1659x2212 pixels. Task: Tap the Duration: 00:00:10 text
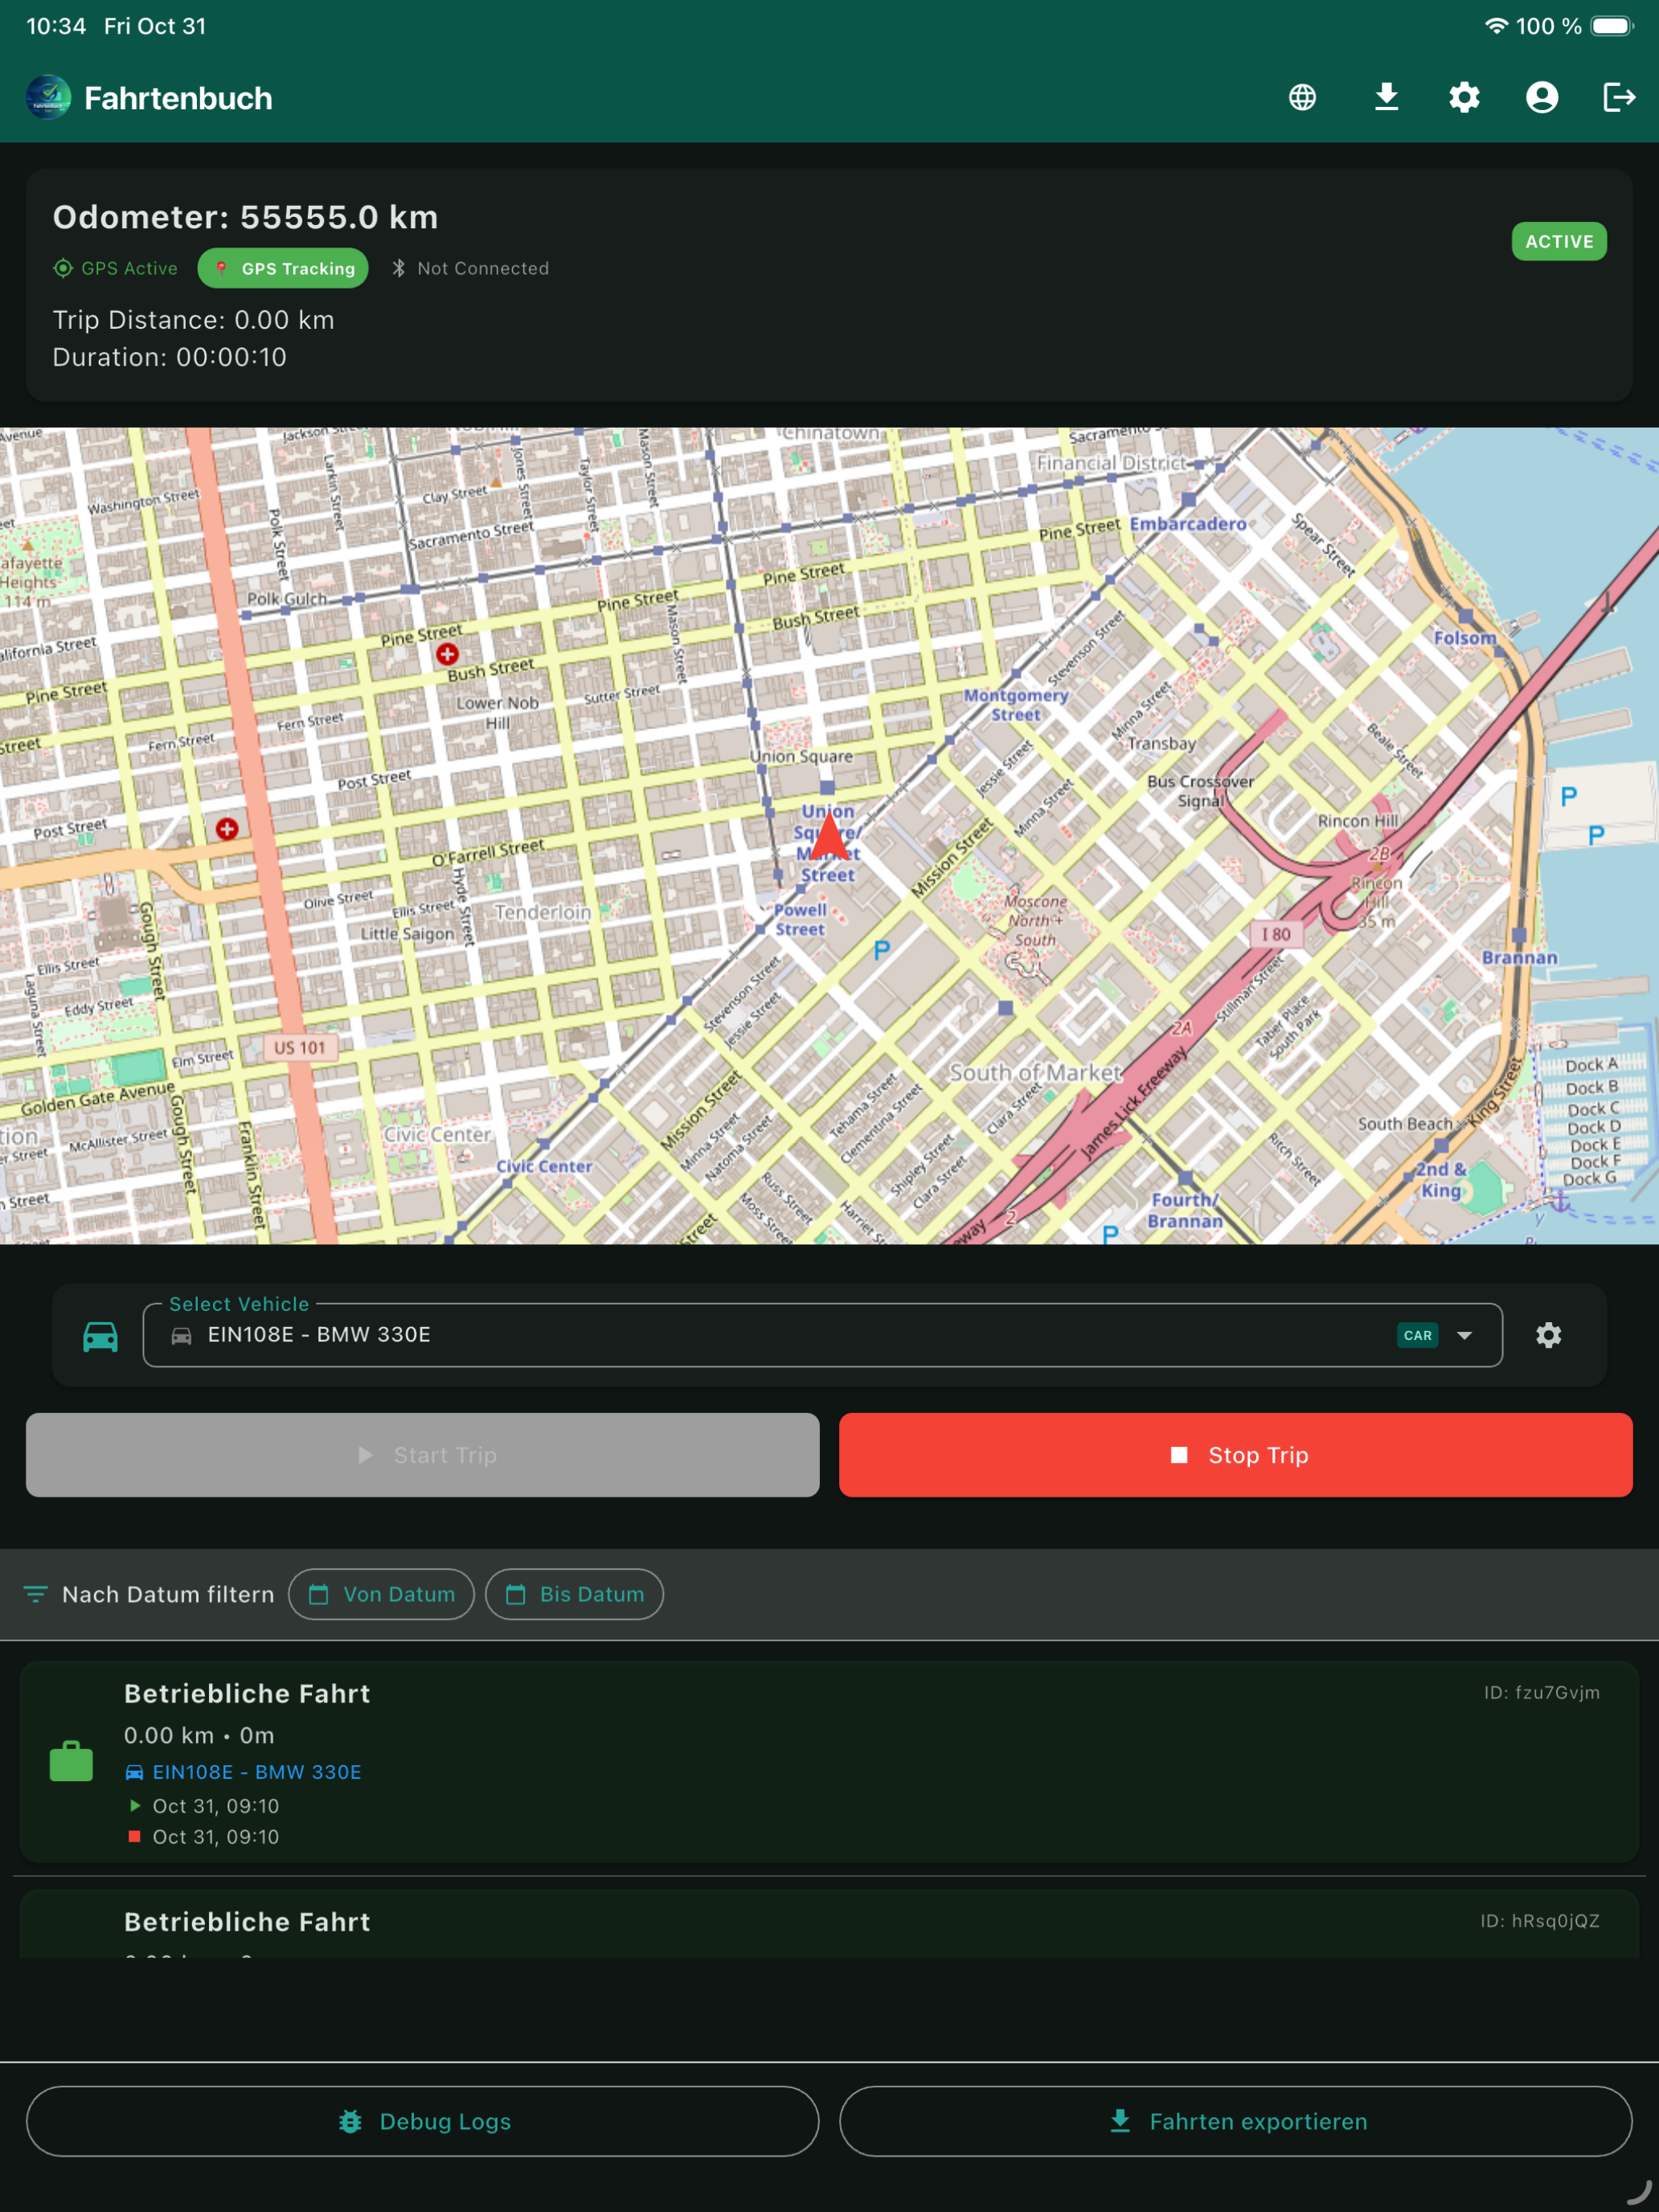click(x=169, y=357)
